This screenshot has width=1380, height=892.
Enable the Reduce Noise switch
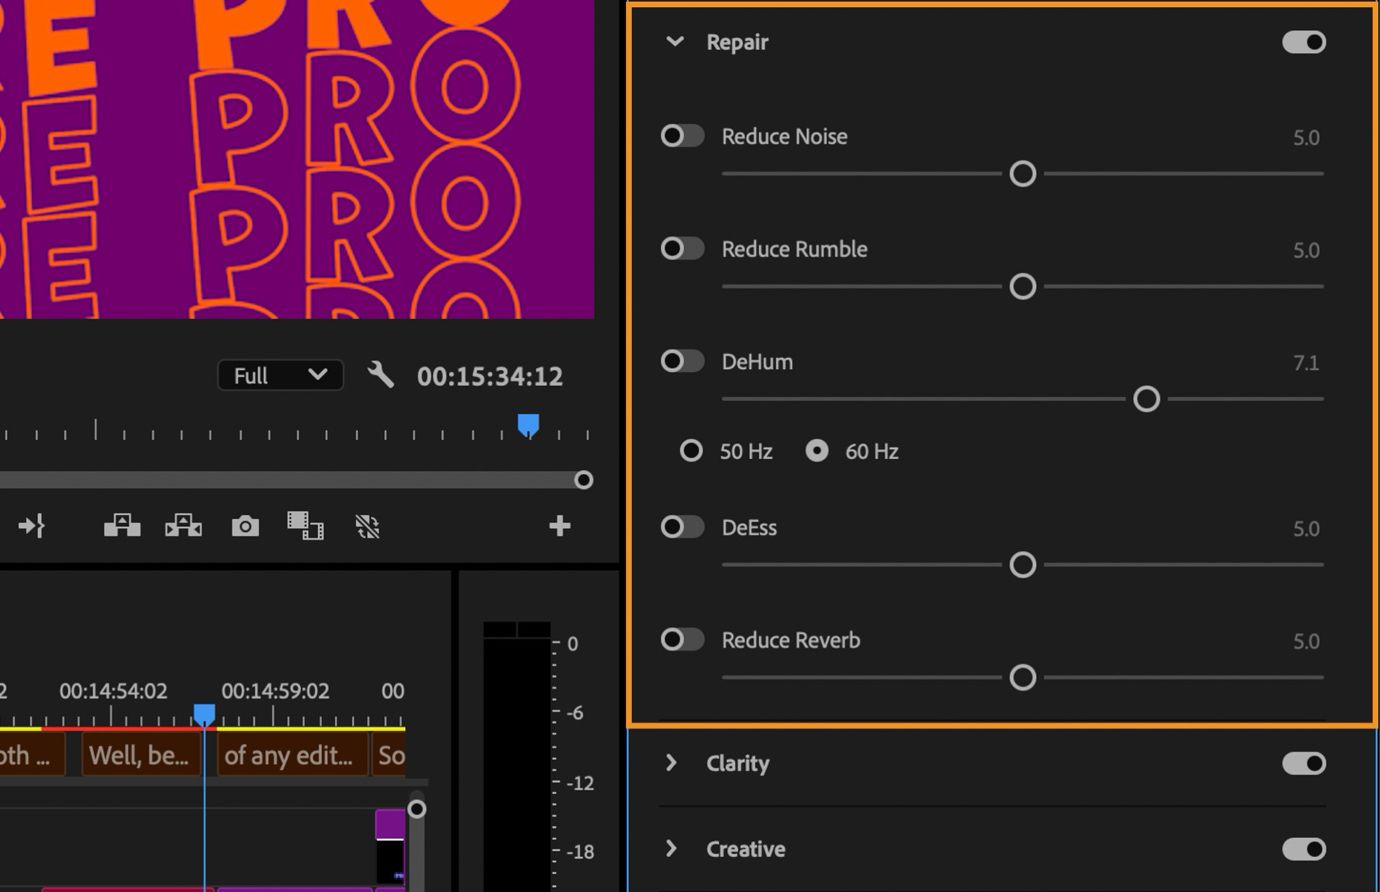[x=682, y=136]
